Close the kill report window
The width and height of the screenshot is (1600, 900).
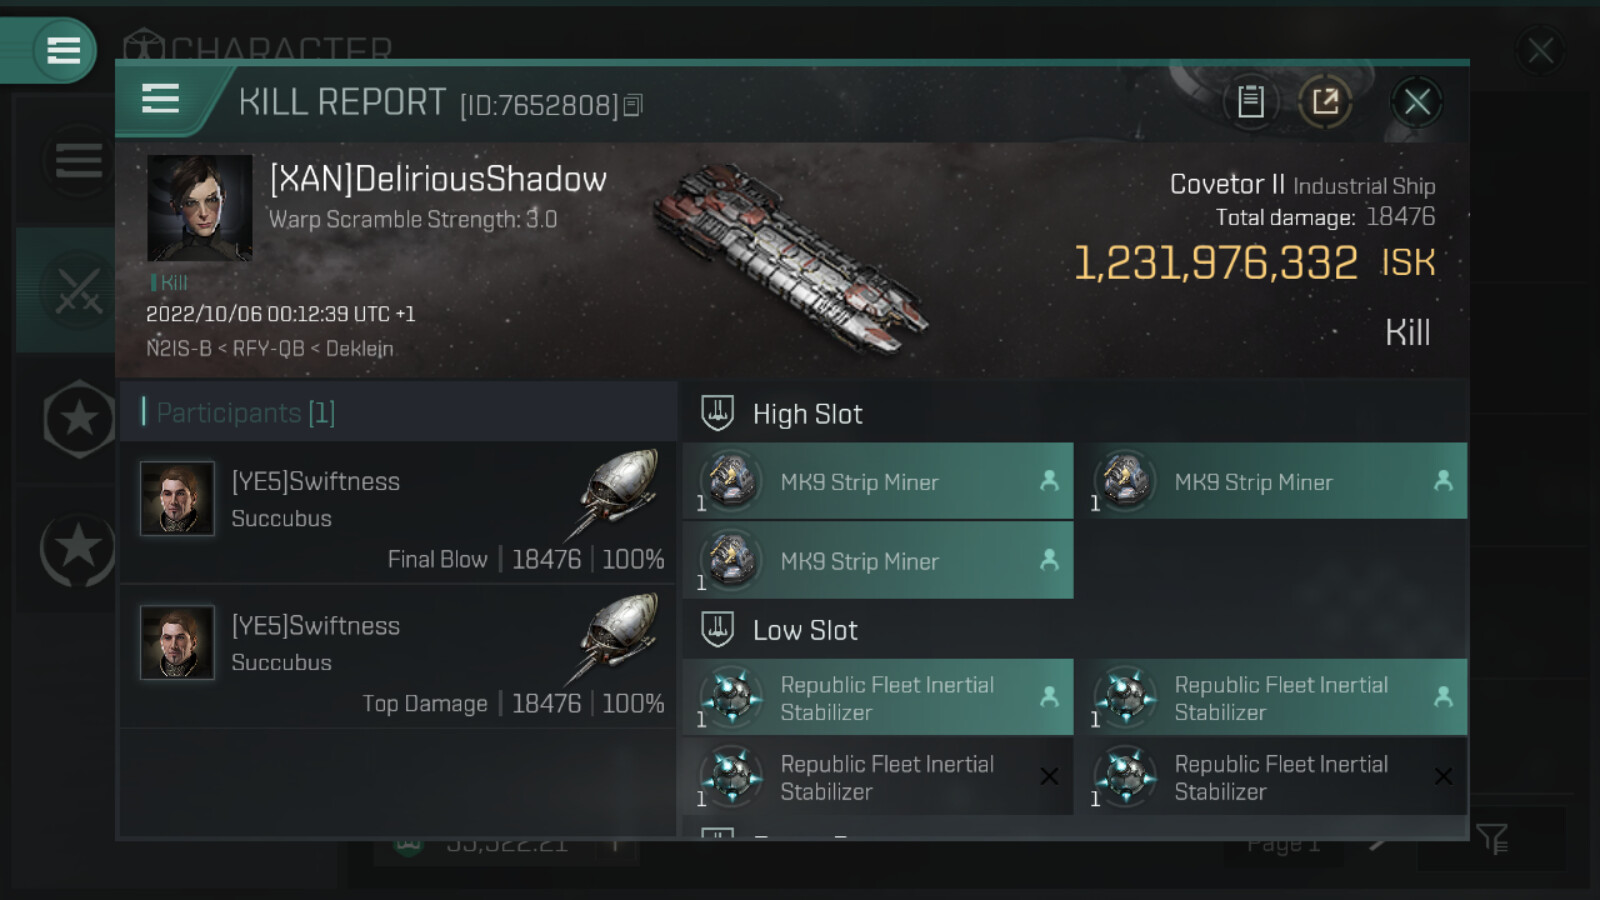[x=1417, y=101]
